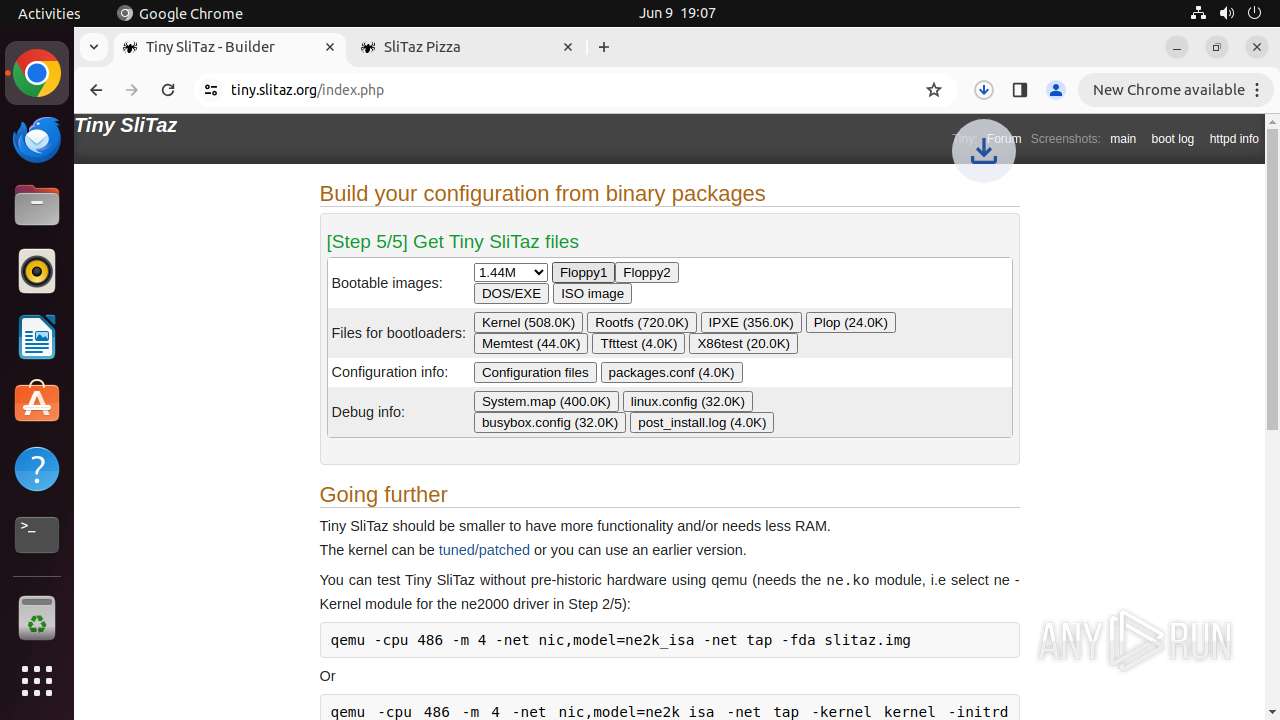This screenshot has height=720, width=1280.
Task: Get the ISO image
Action: point(592,293)
